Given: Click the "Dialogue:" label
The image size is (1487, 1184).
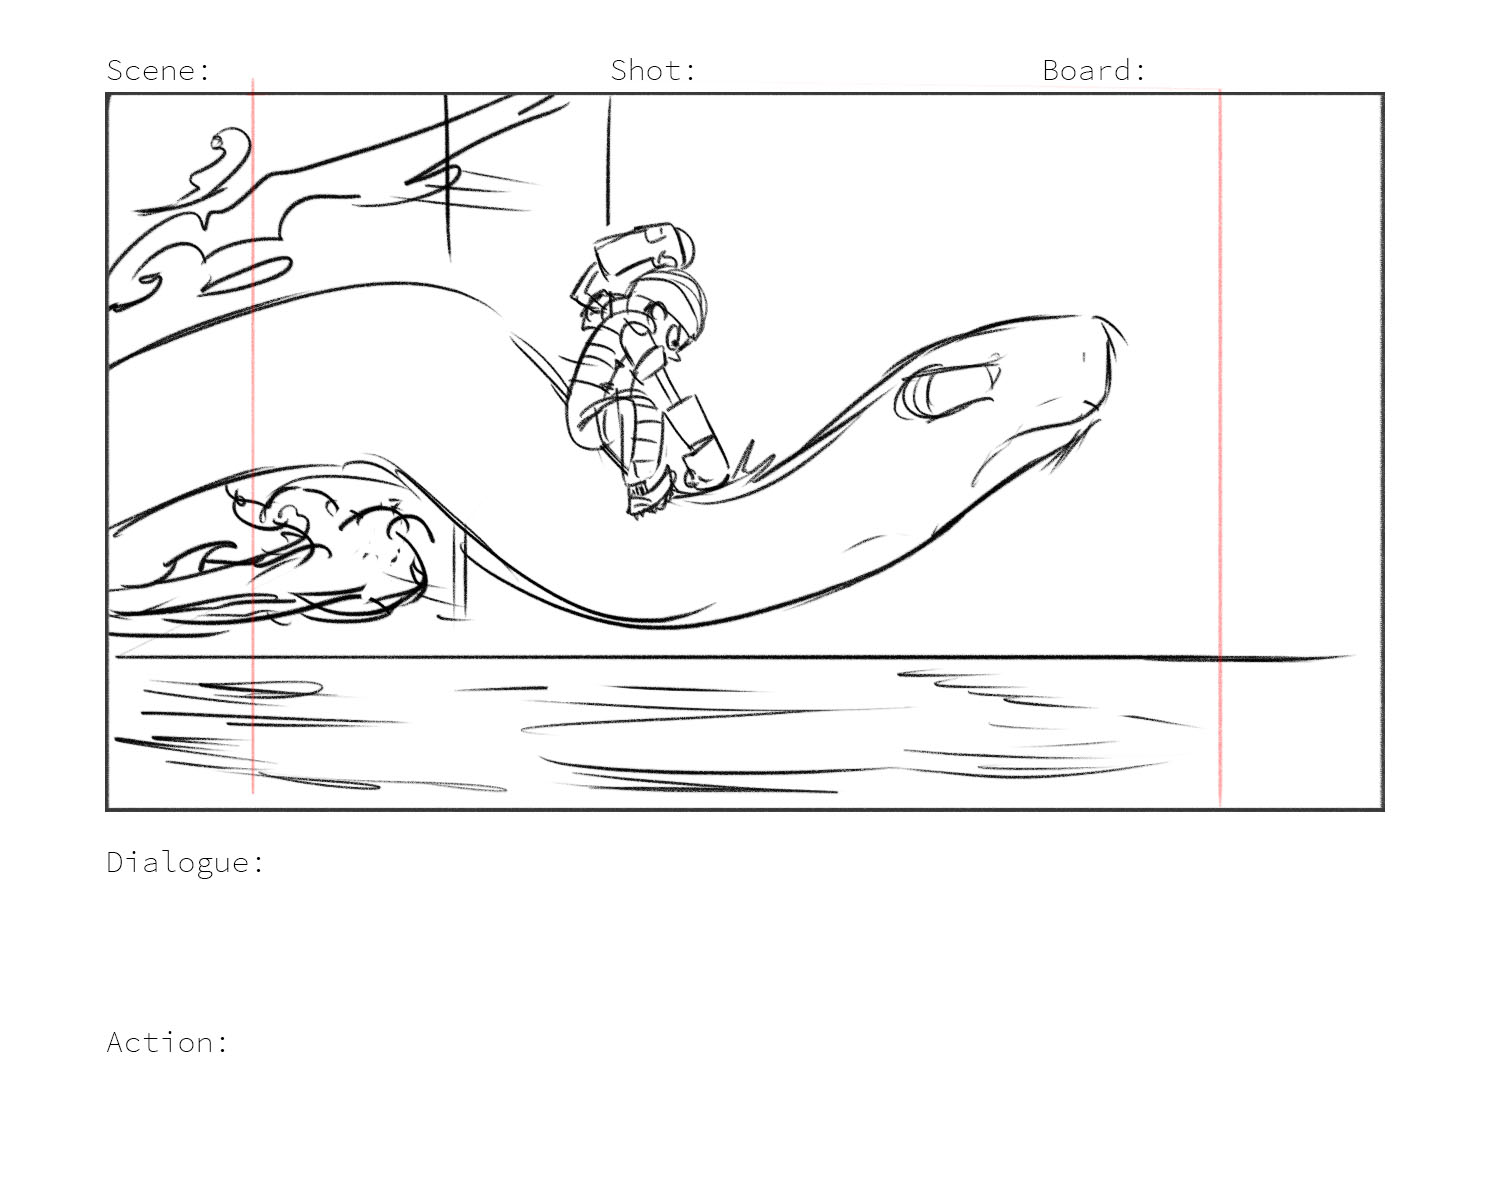Looking at the screenshot, I should (x=186, y=862).
